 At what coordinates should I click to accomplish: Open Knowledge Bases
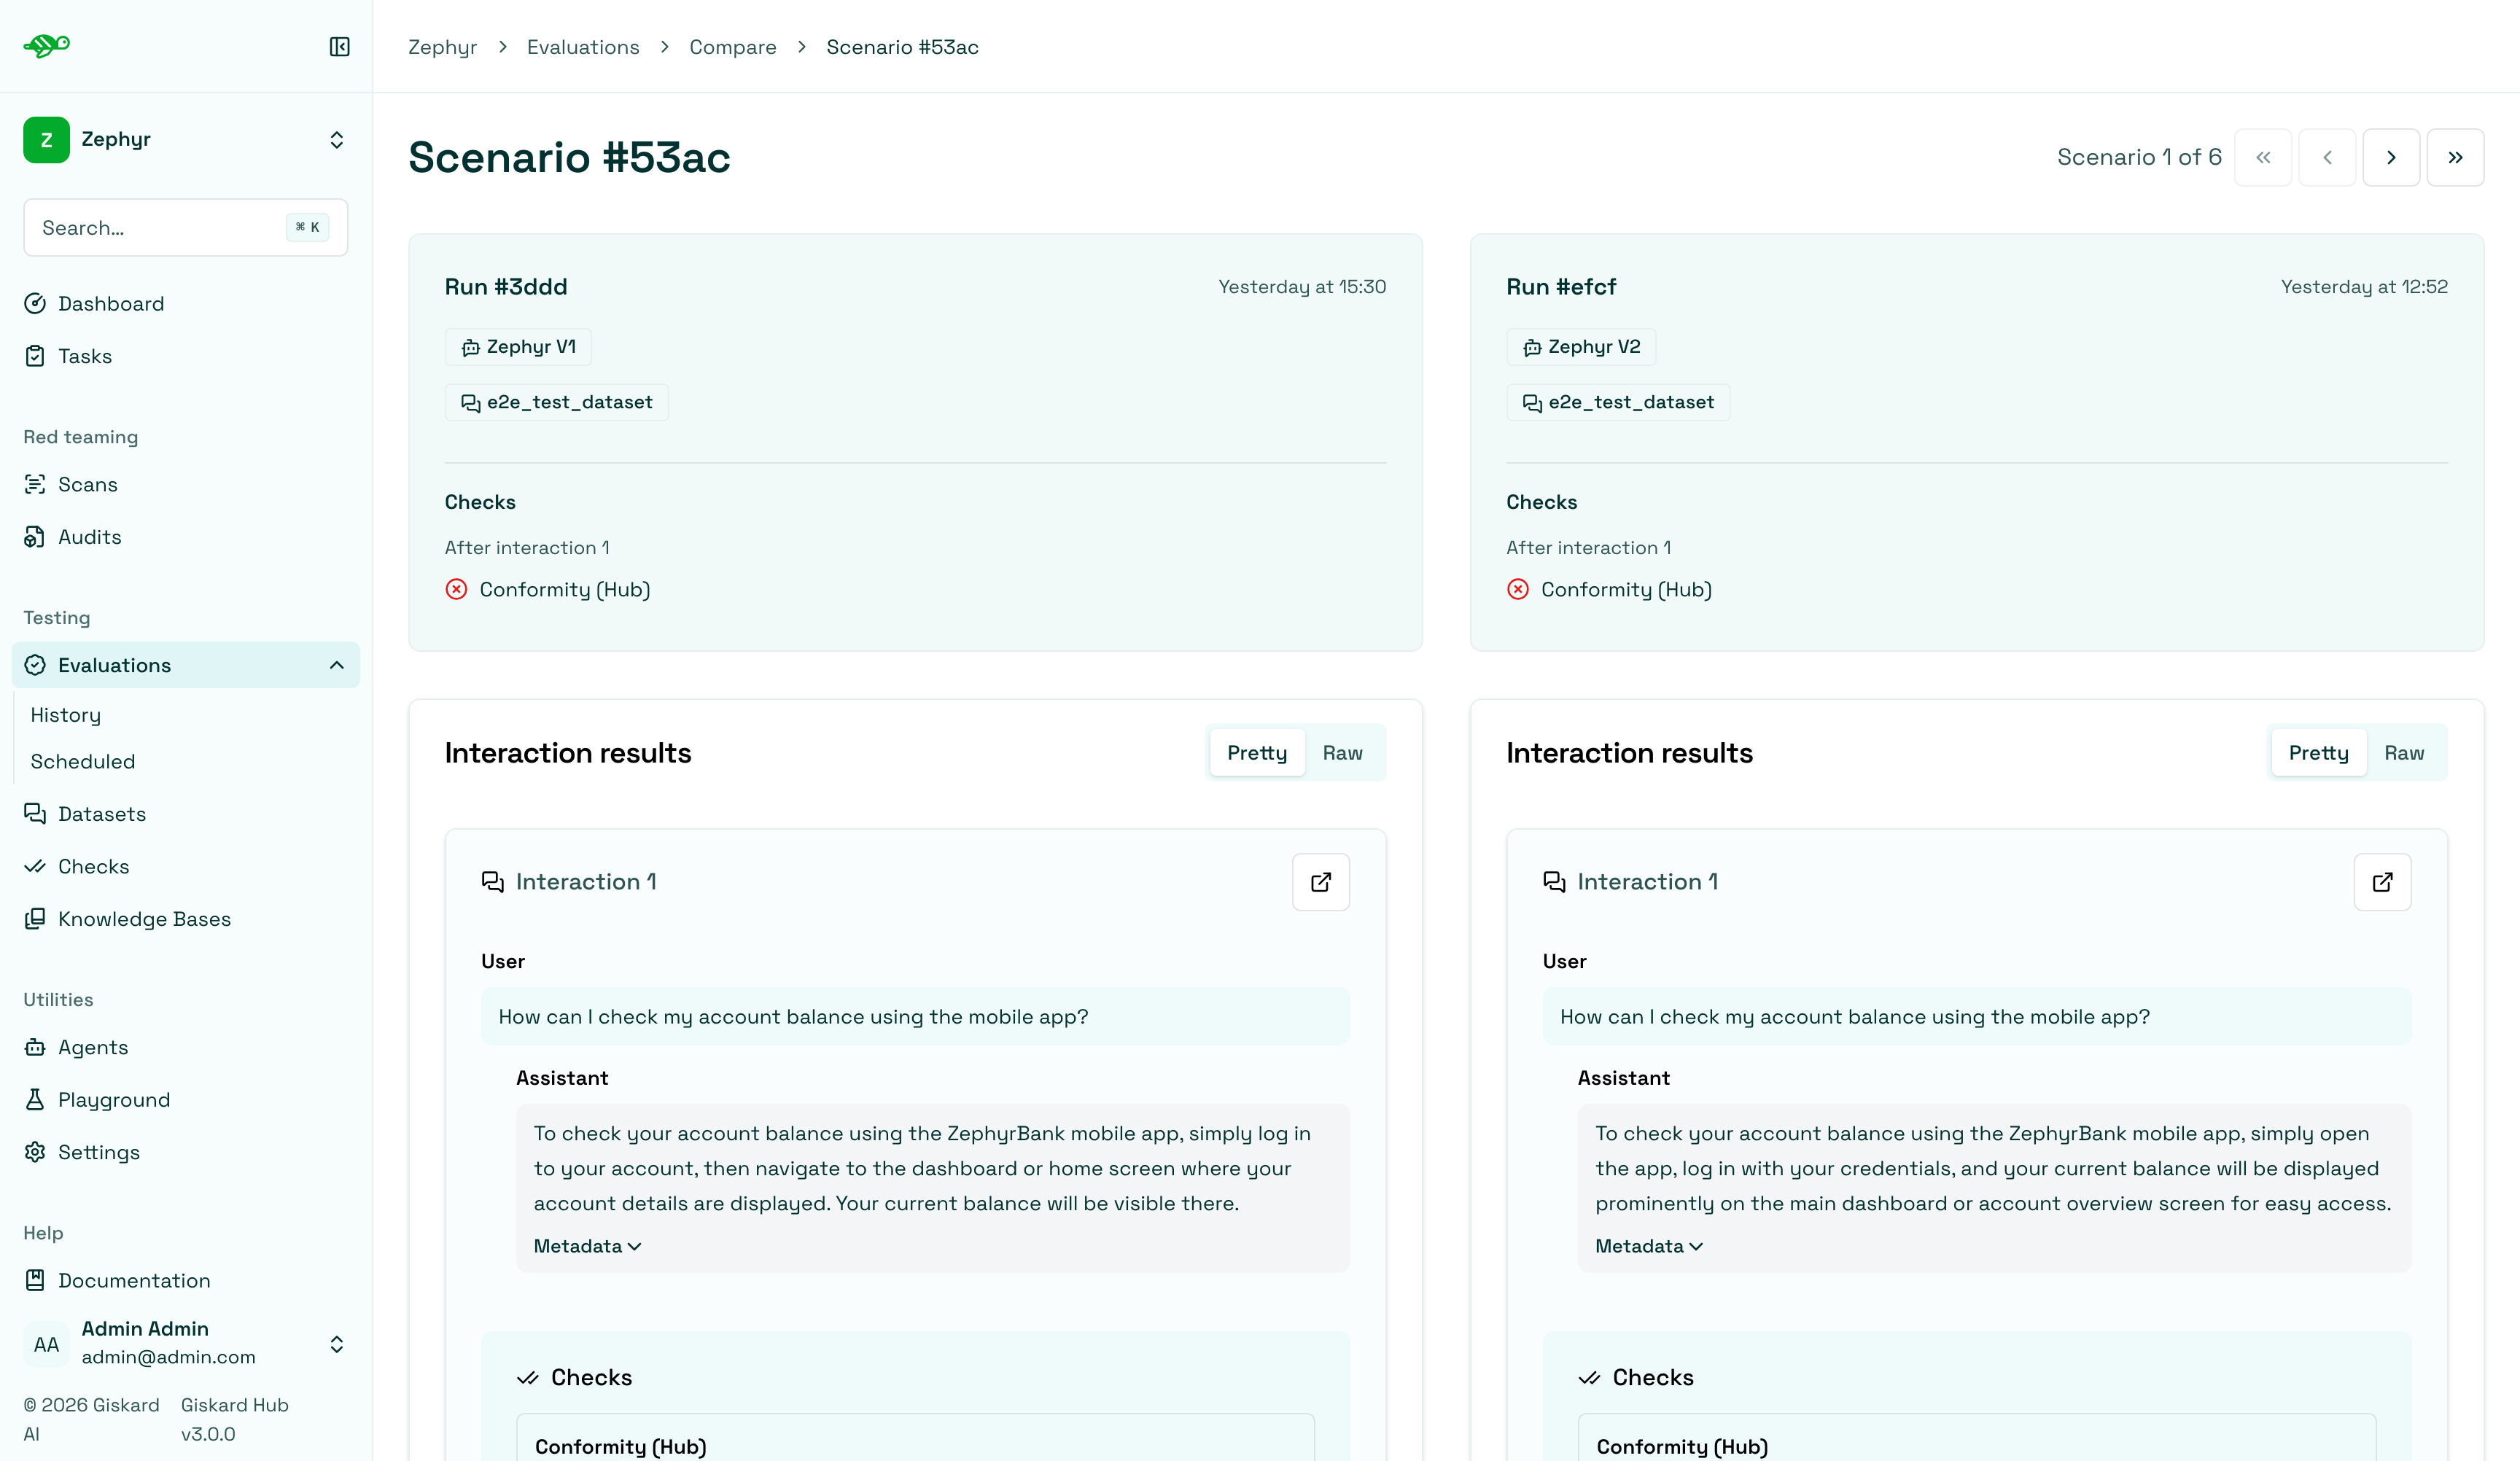coord(186,919)
